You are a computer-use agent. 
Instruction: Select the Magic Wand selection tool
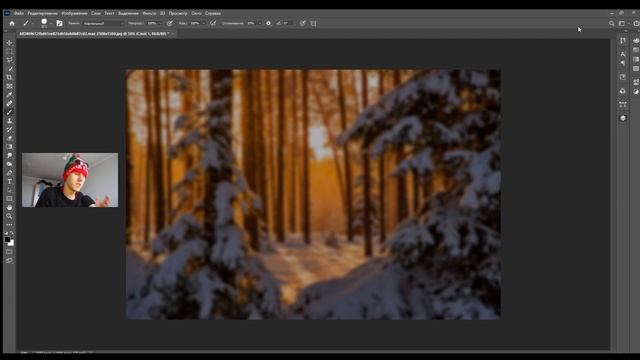click(x=9, y=69)
